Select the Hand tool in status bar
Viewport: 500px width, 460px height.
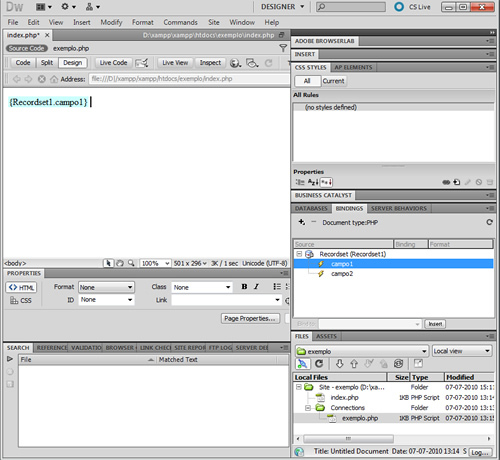120,263
